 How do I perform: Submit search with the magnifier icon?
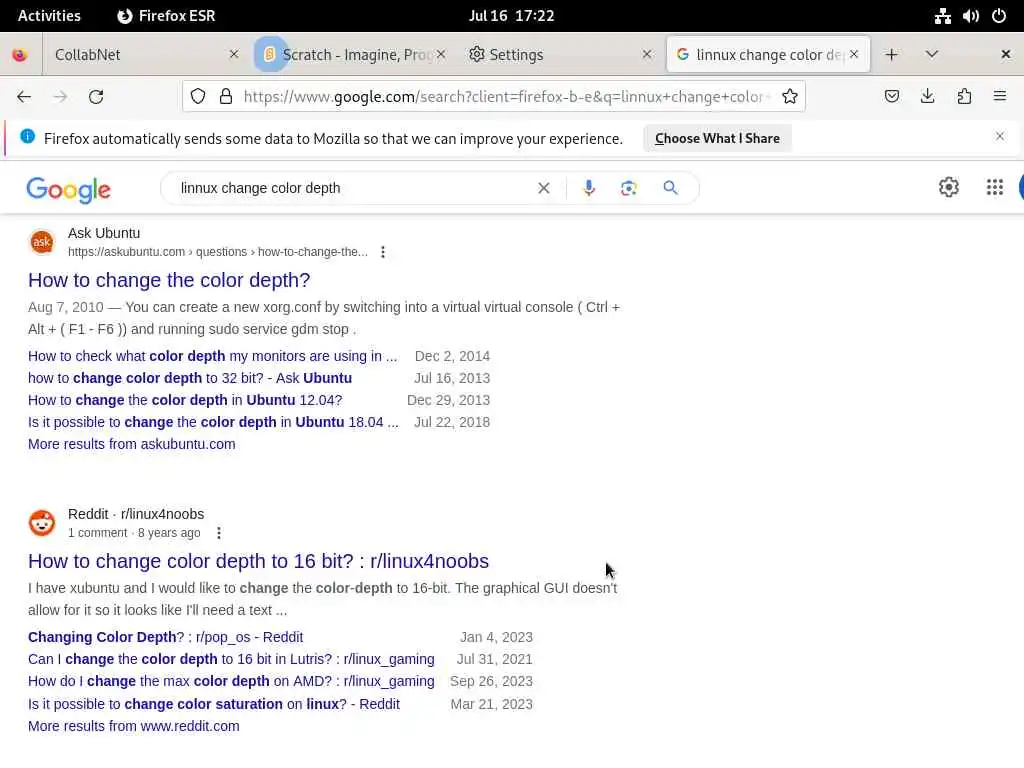click(x=670, y=188)
